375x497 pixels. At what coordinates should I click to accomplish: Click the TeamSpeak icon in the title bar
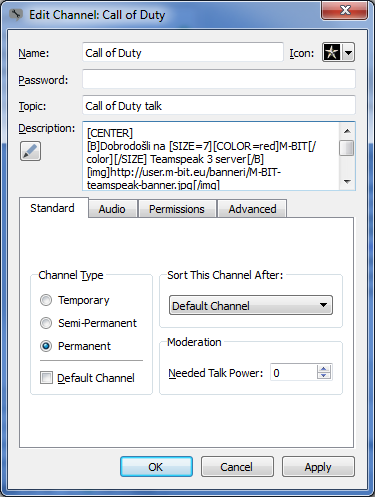tap(16, 15)
